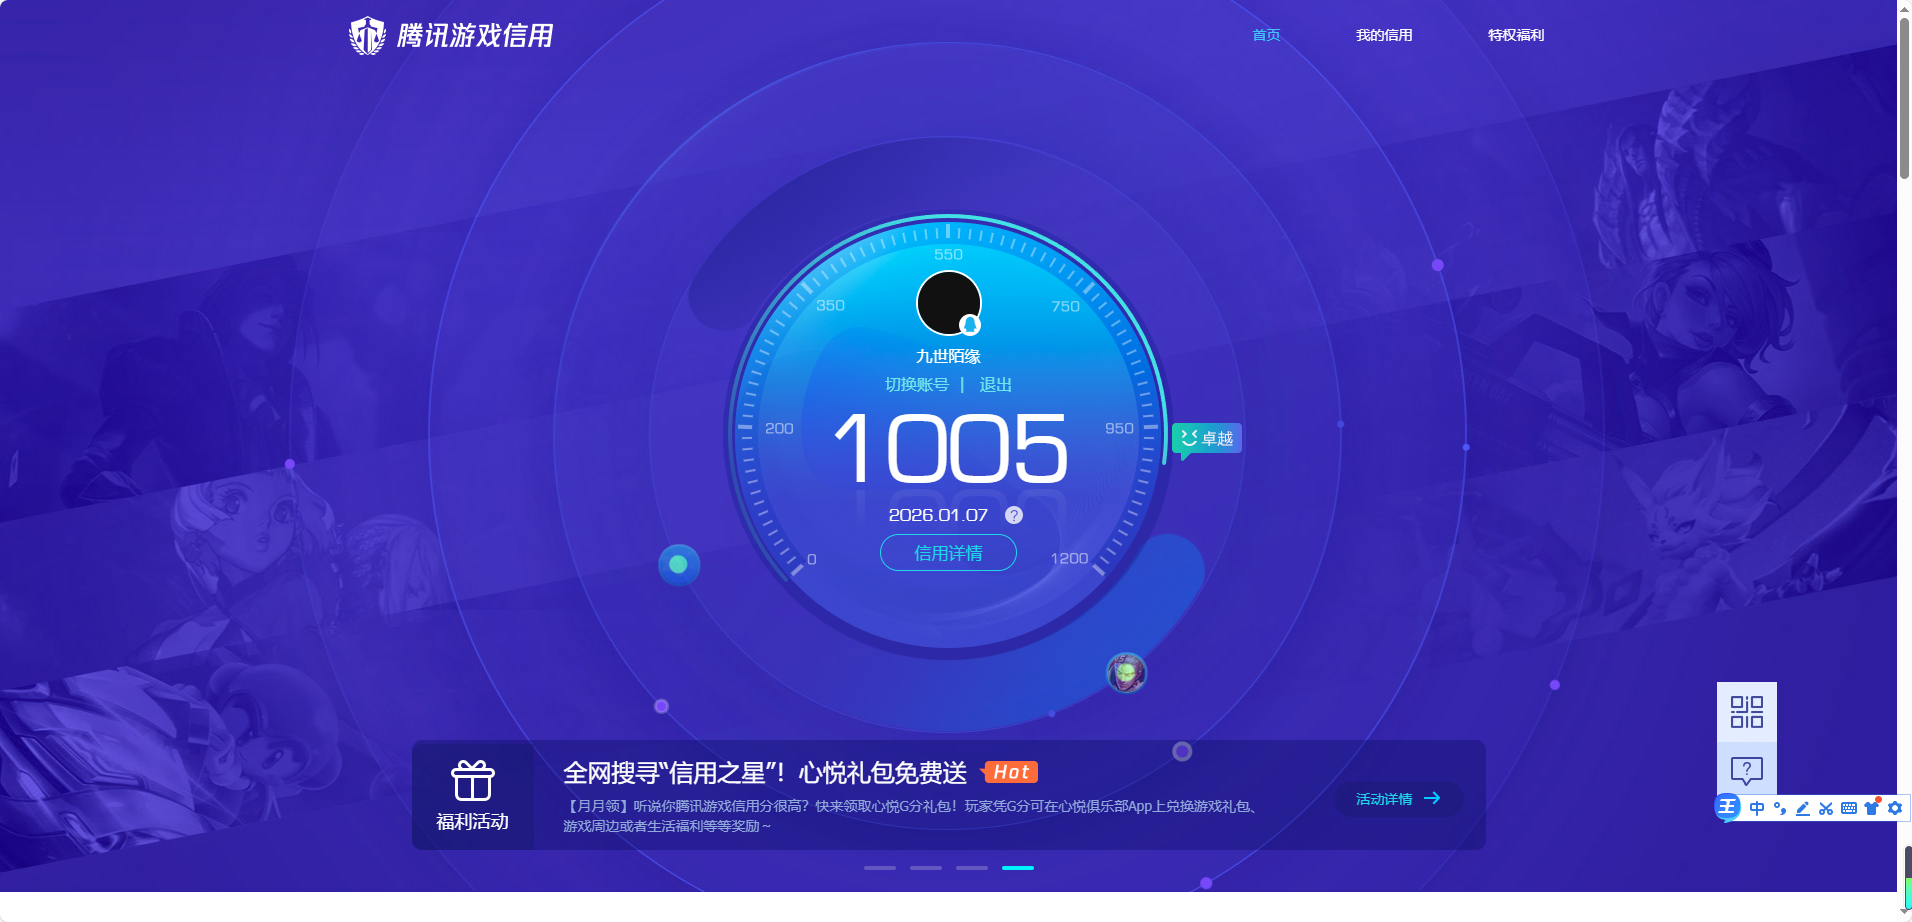
Task: Go to the 特权福利 nav item
Action: click(x=1516, y=35)
